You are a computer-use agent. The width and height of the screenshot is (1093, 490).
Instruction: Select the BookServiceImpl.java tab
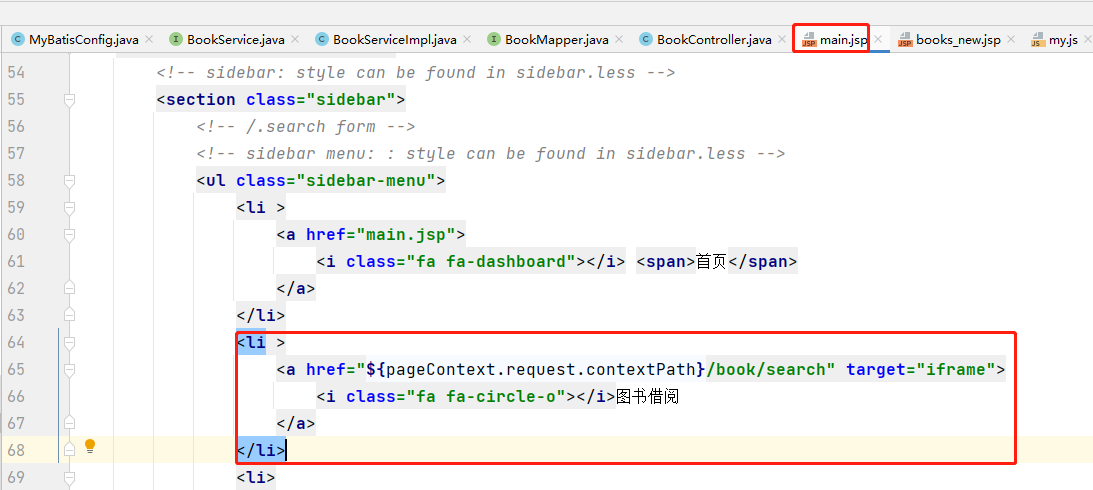coord(395,40)
